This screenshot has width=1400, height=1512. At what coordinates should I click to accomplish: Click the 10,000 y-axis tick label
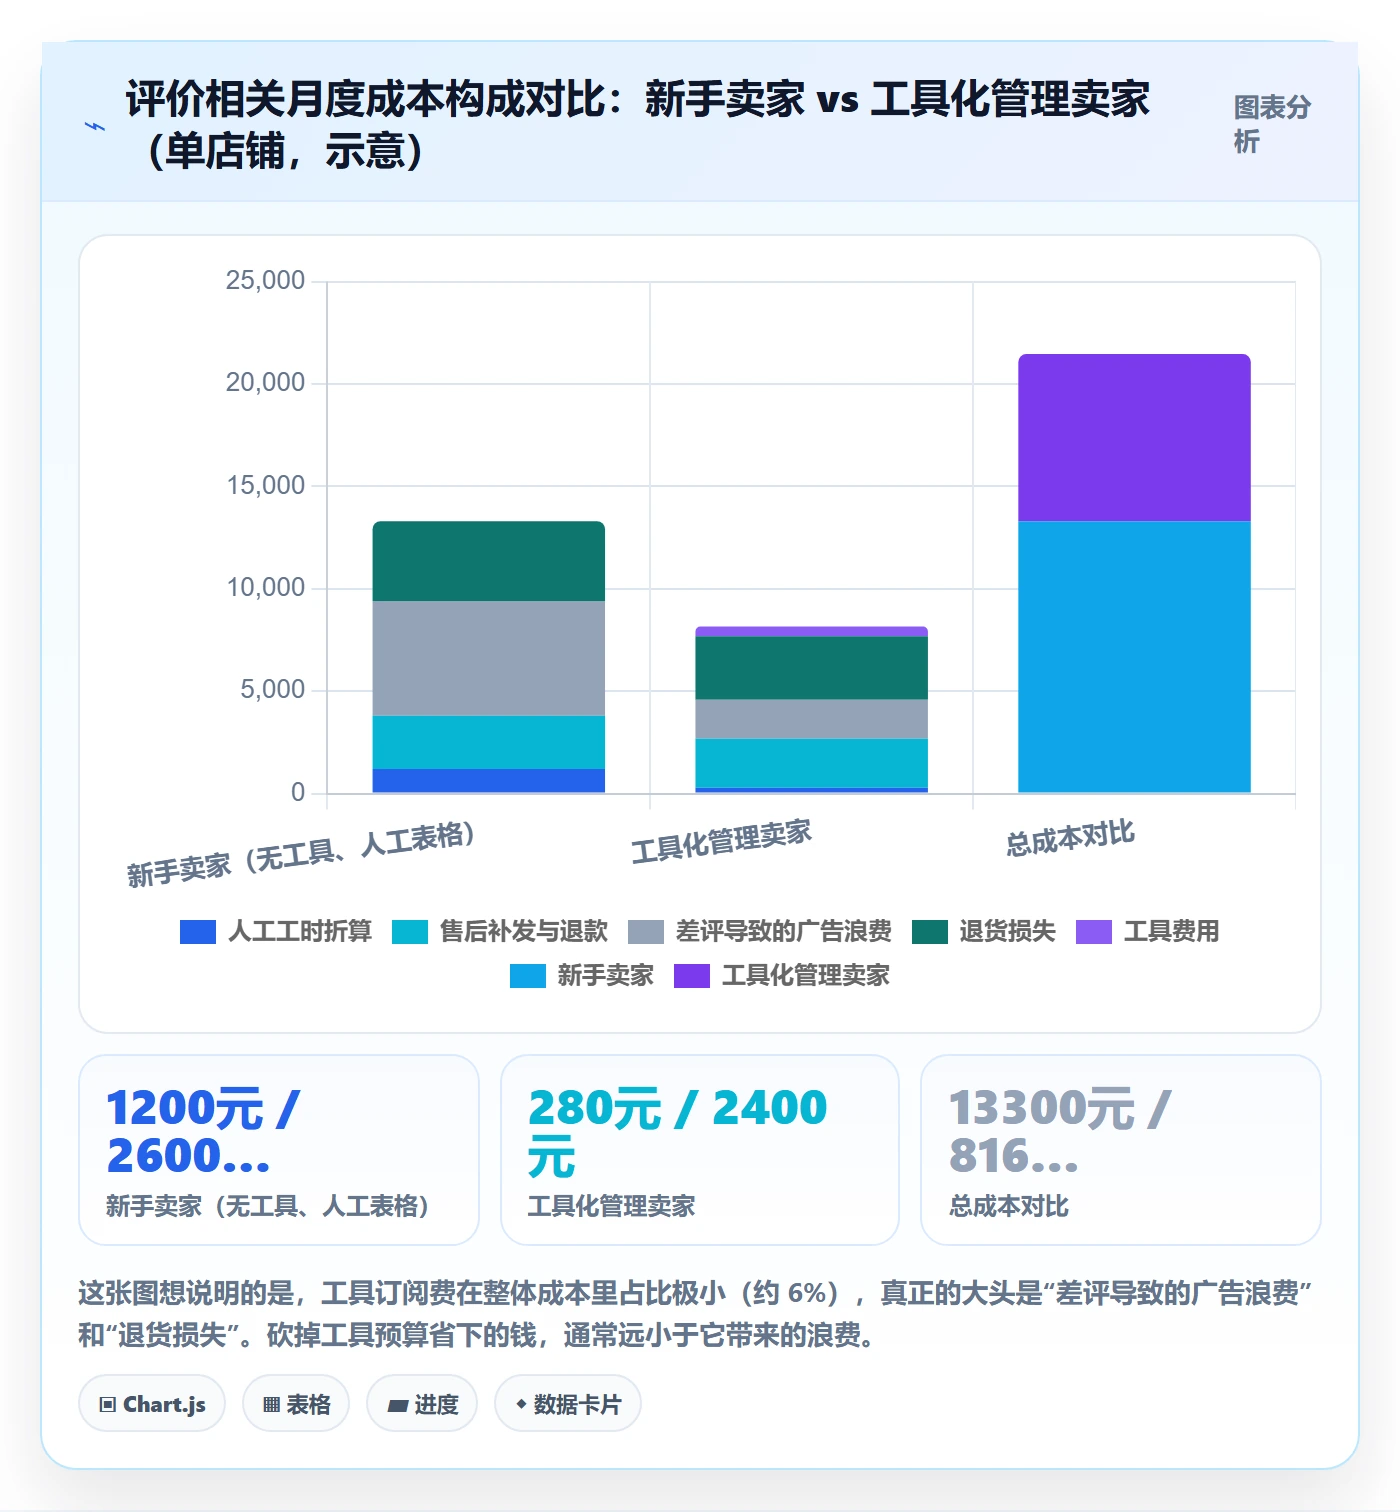tap(265, 587)
